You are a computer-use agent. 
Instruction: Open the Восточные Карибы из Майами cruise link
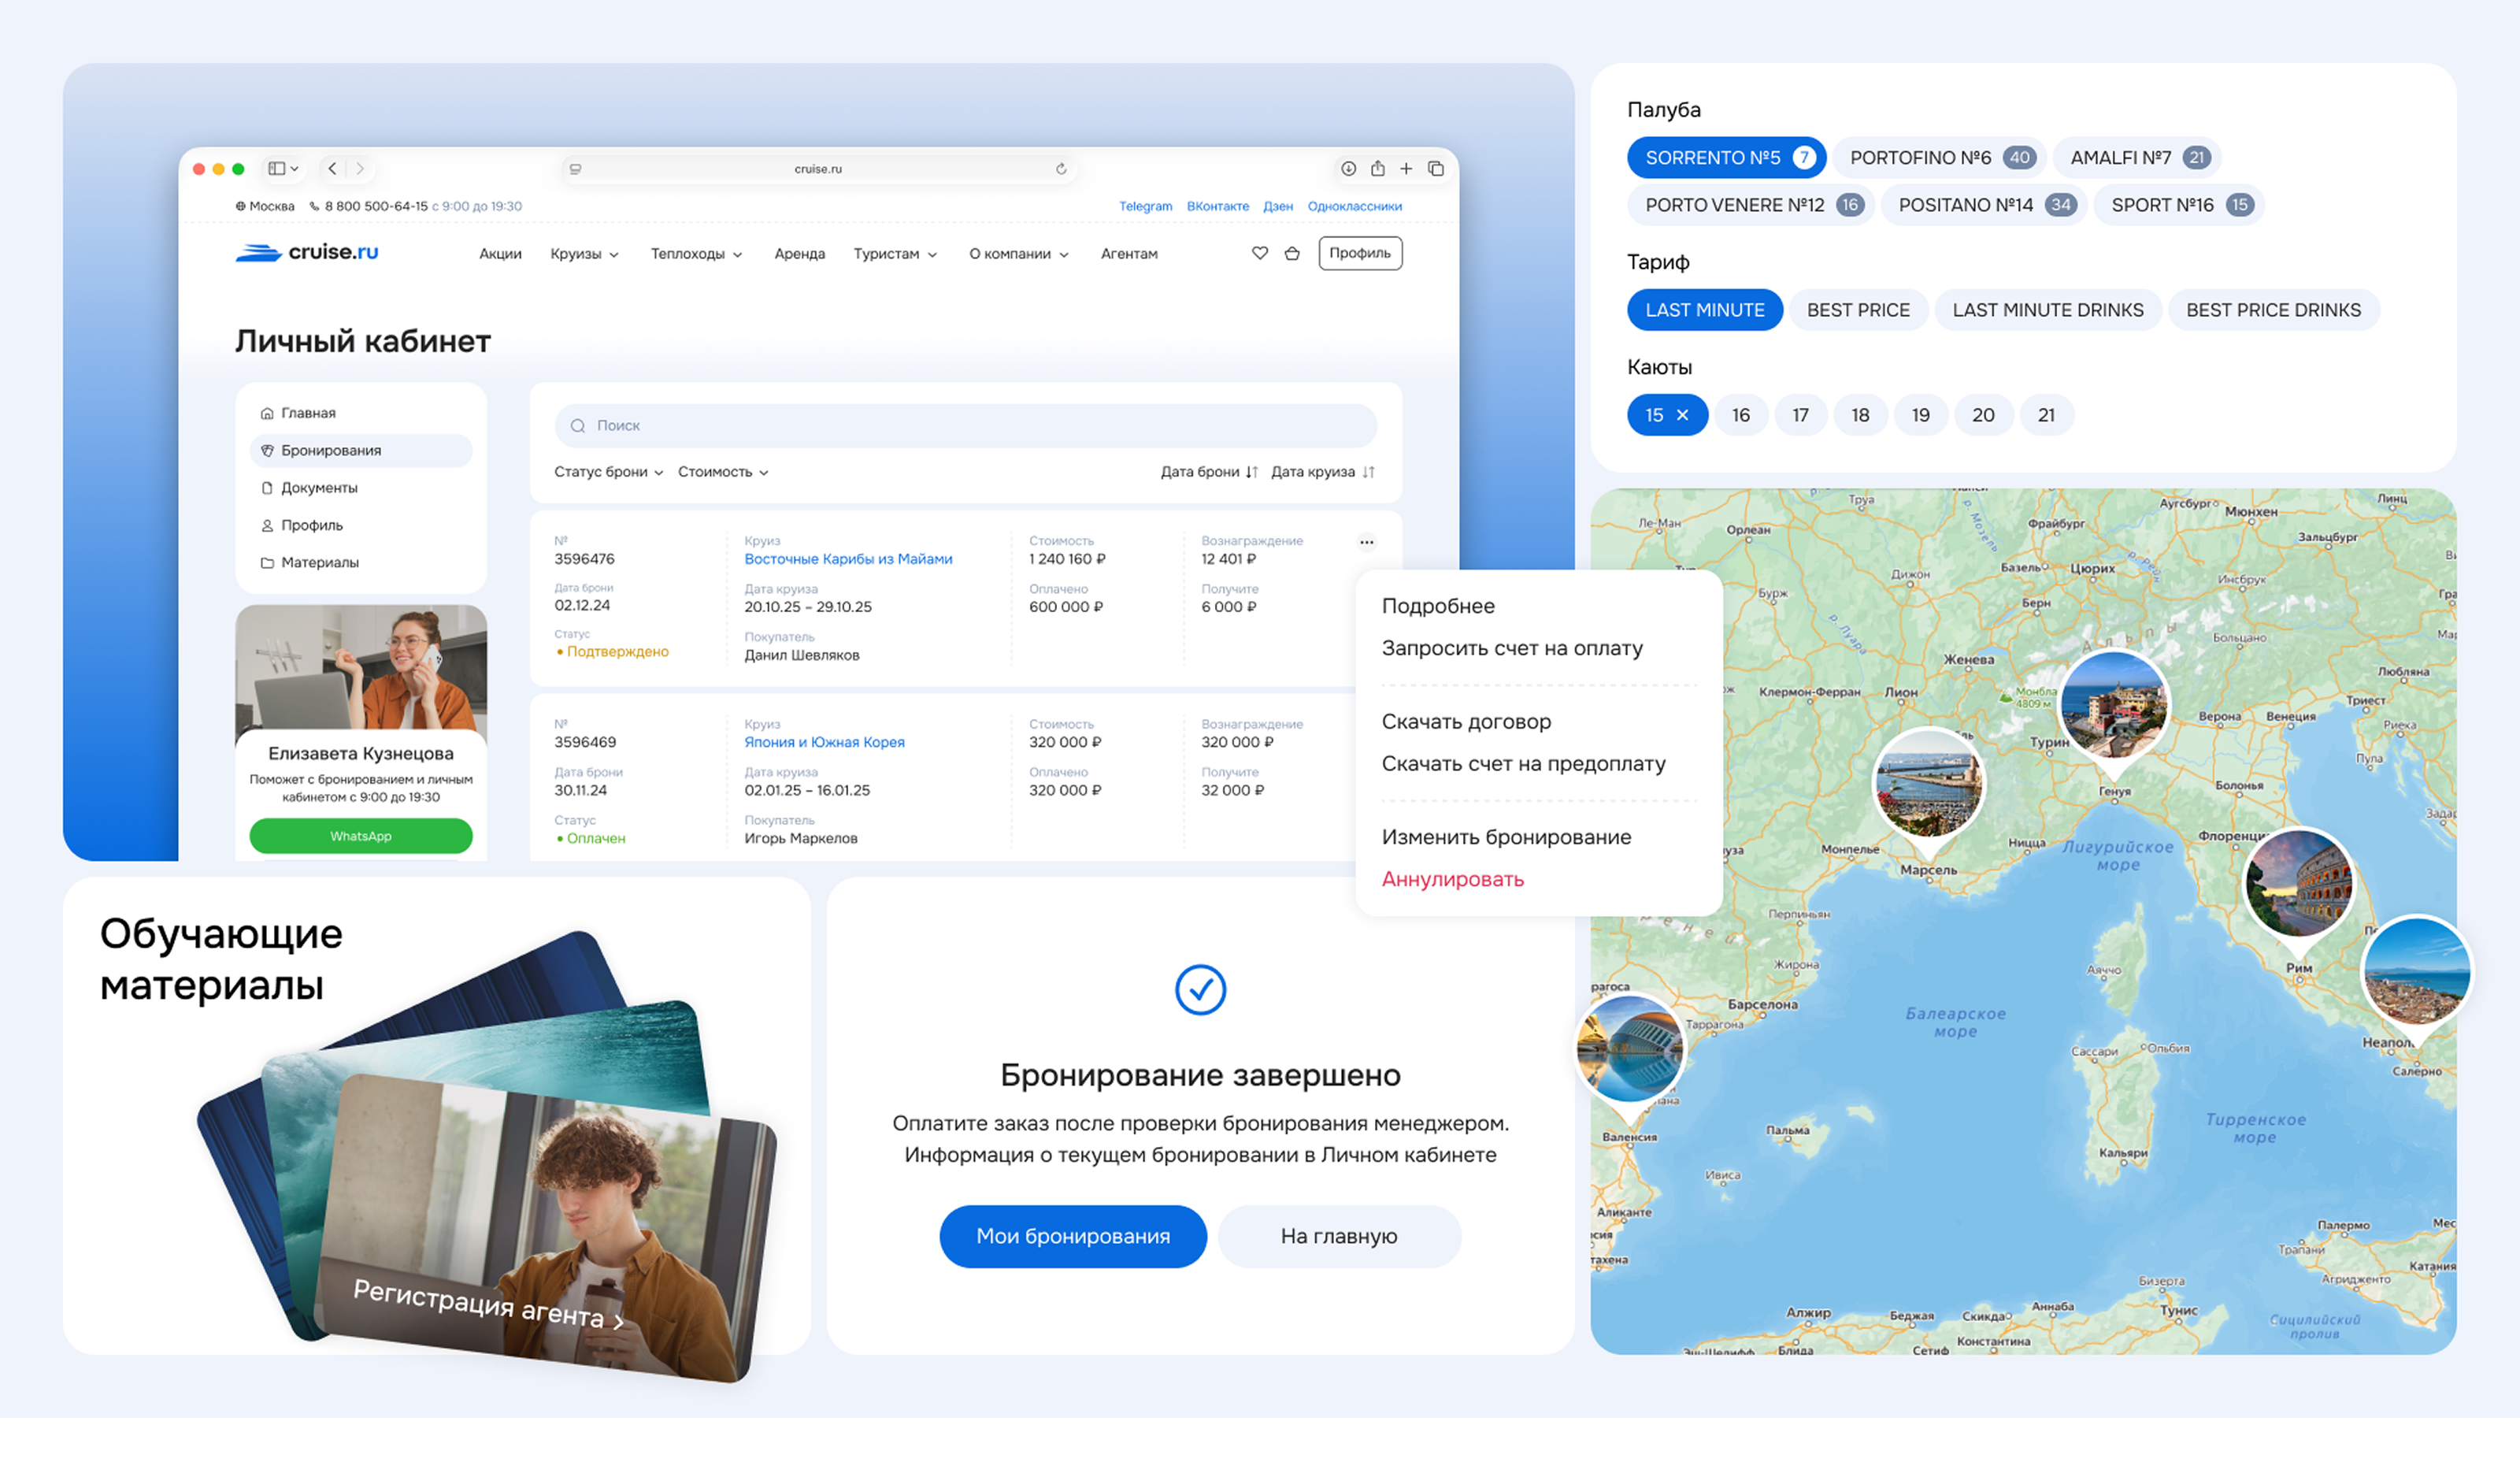(848, 559)
